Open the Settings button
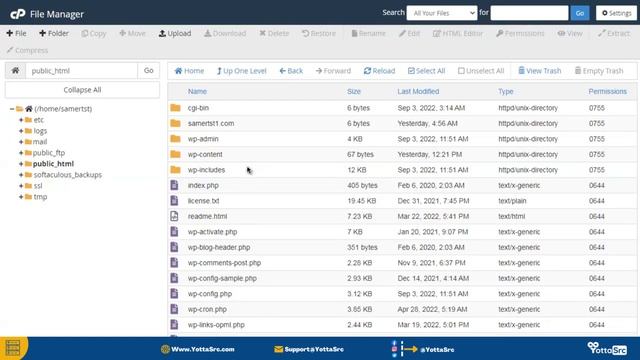 coord(616,13)
